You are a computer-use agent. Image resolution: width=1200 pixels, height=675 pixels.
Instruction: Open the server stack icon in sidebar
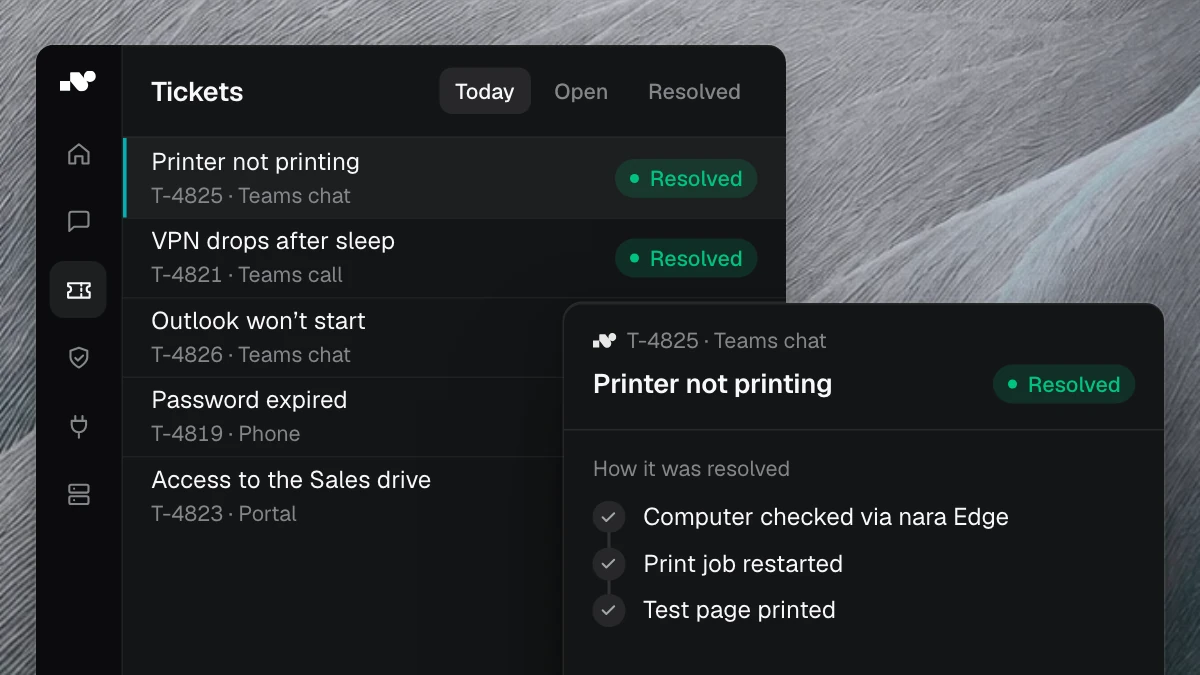(78, 494)
